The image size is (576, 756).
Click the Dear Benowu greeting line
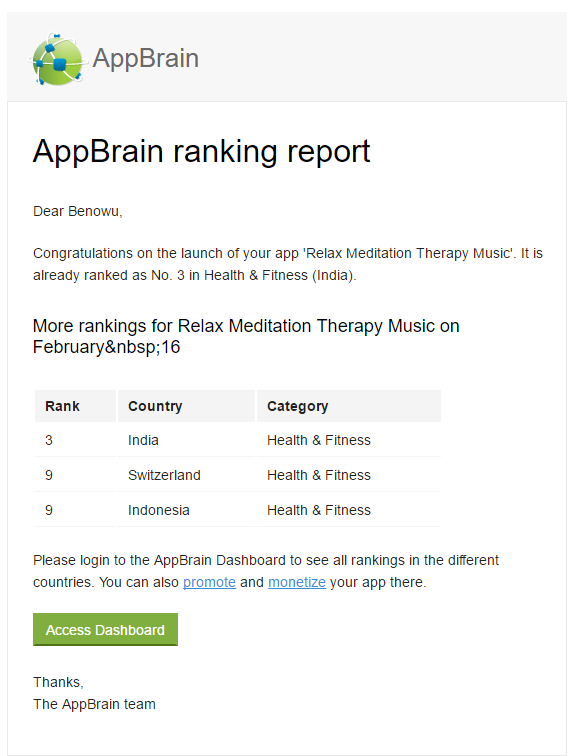pyautogui.click(x=78, y=211)
